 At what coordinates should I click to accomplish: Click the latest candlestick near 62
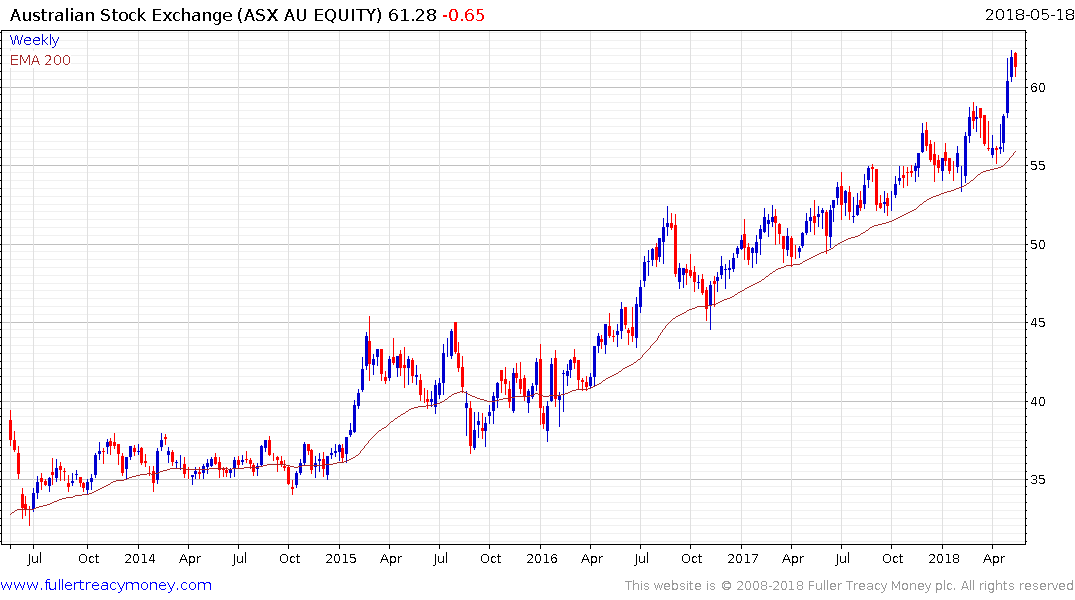(x=1015, y=64)
